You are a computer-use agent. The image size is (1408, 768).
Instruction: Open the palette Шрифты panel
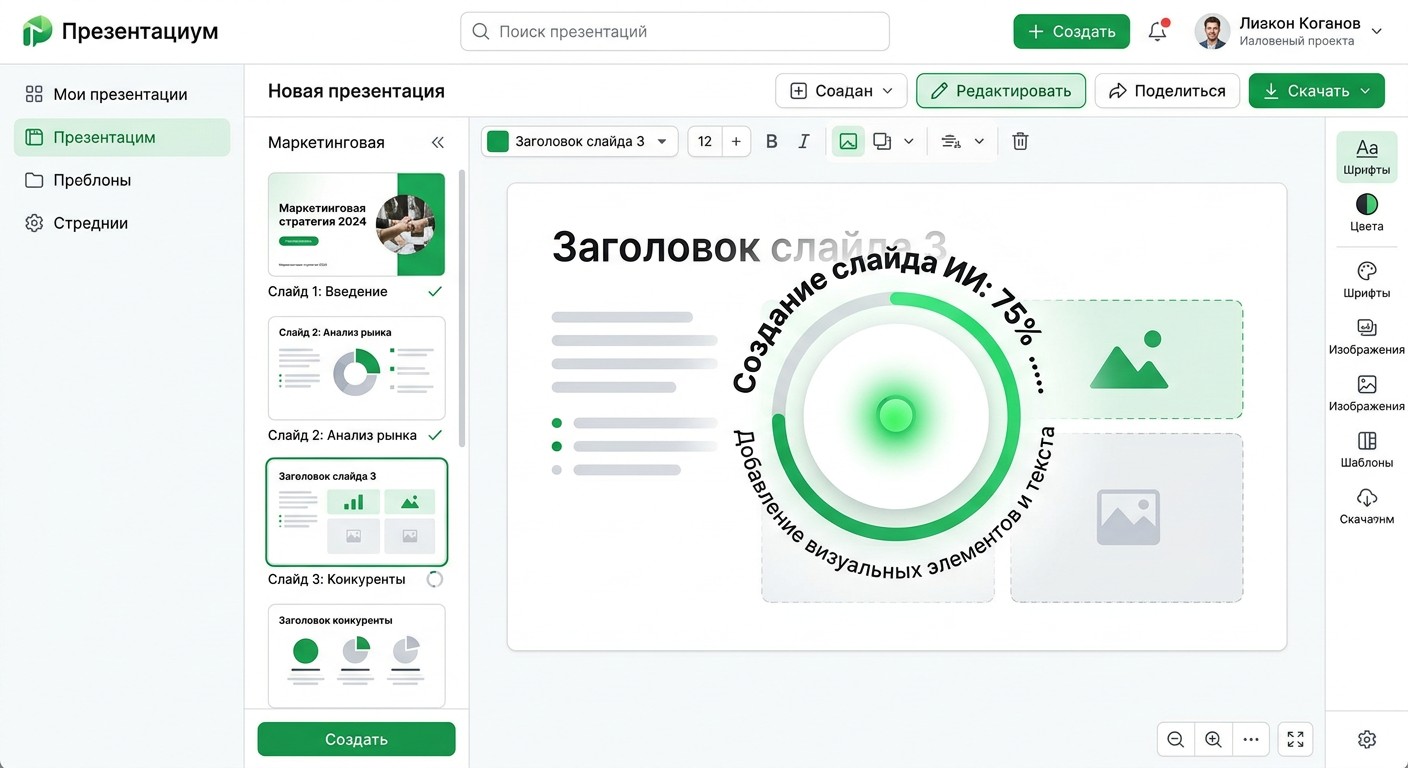point(1366,280)
